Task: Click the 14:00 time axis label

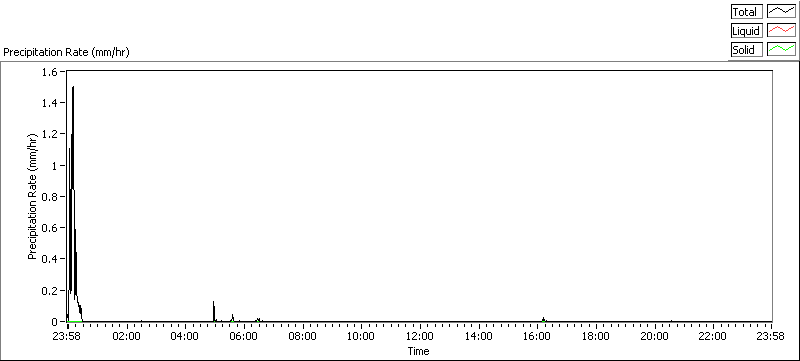Action: pos(479,336)
